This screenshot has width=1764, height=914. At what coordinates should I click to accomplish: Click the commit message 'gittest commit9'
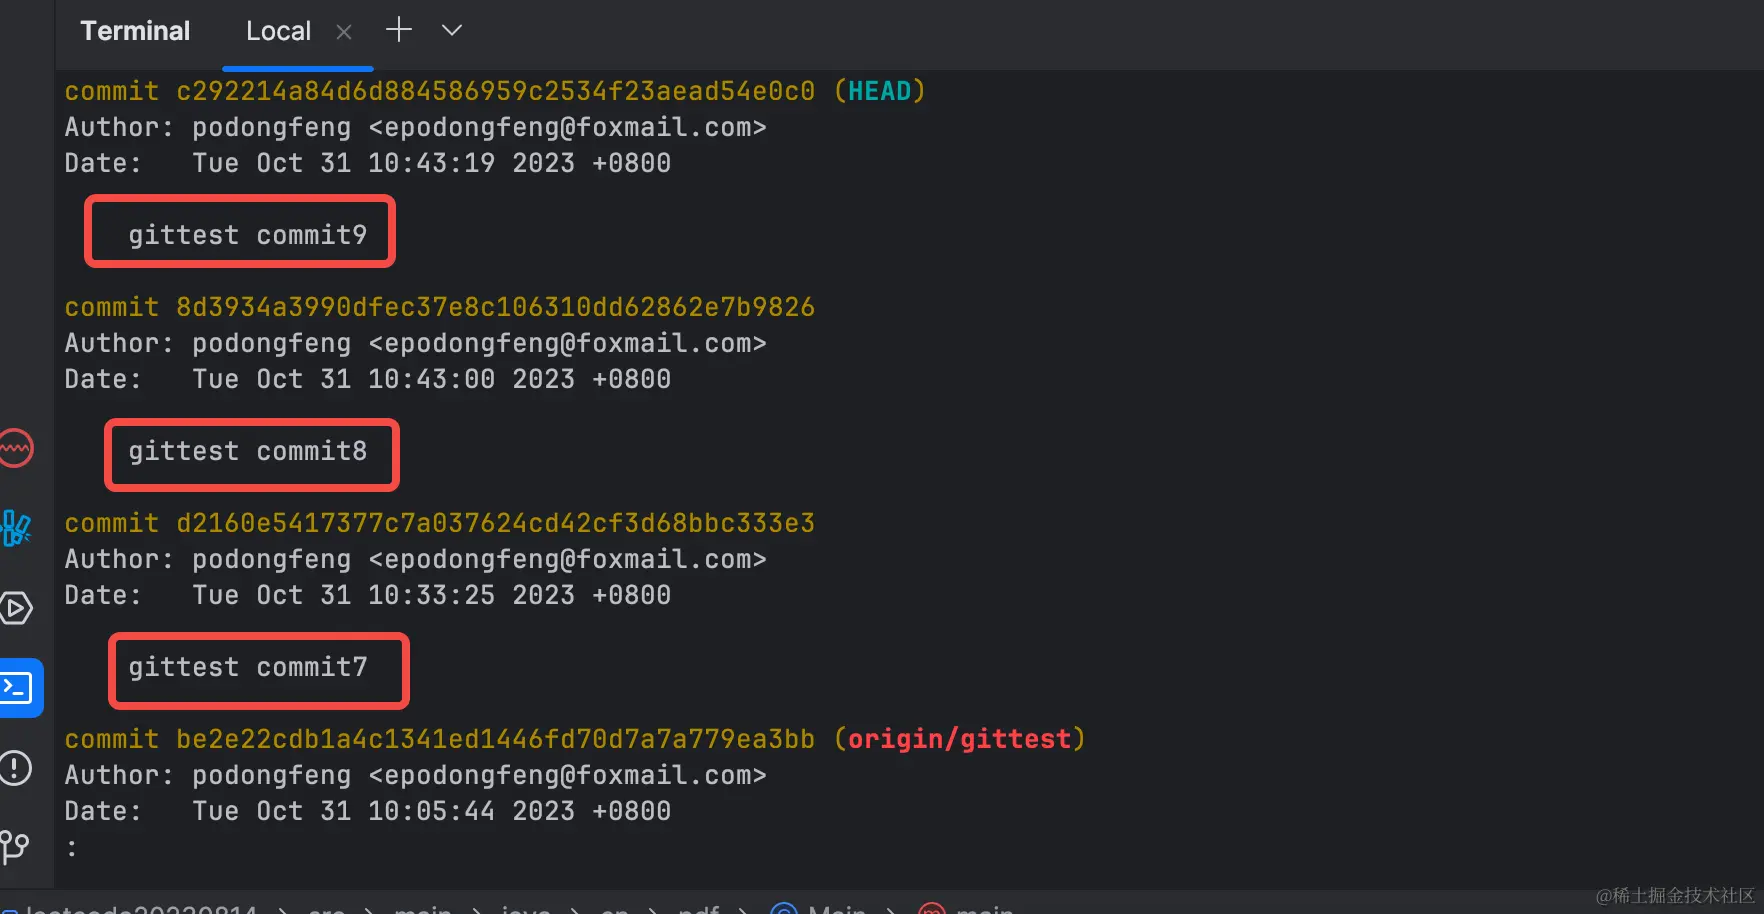tap(247, 235)
